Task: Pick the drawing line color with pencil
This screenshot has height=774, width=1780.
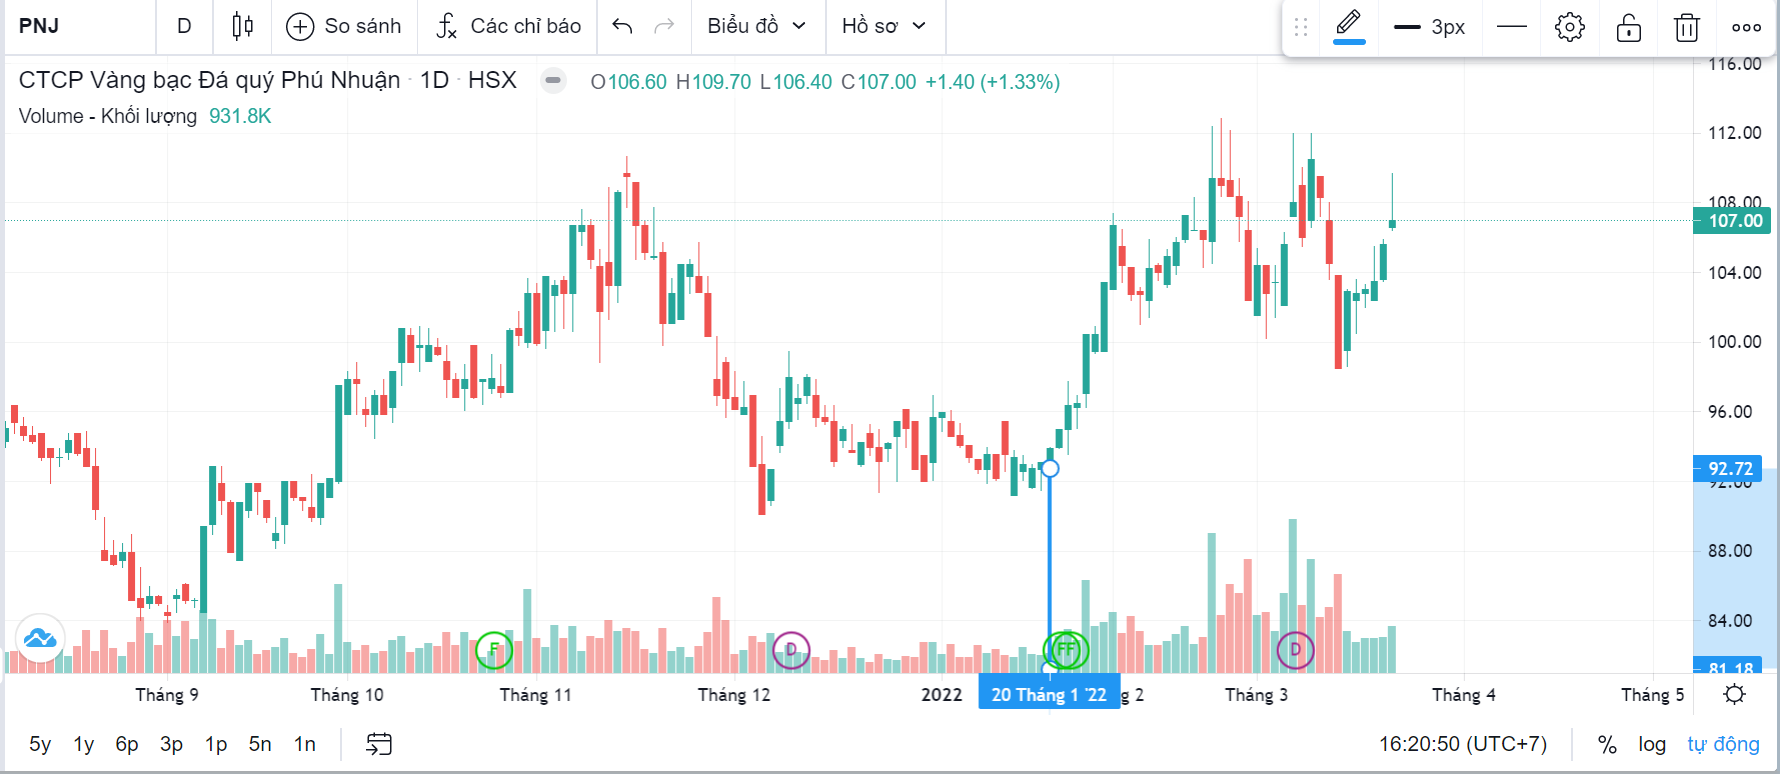Action: pos(1349,25)
